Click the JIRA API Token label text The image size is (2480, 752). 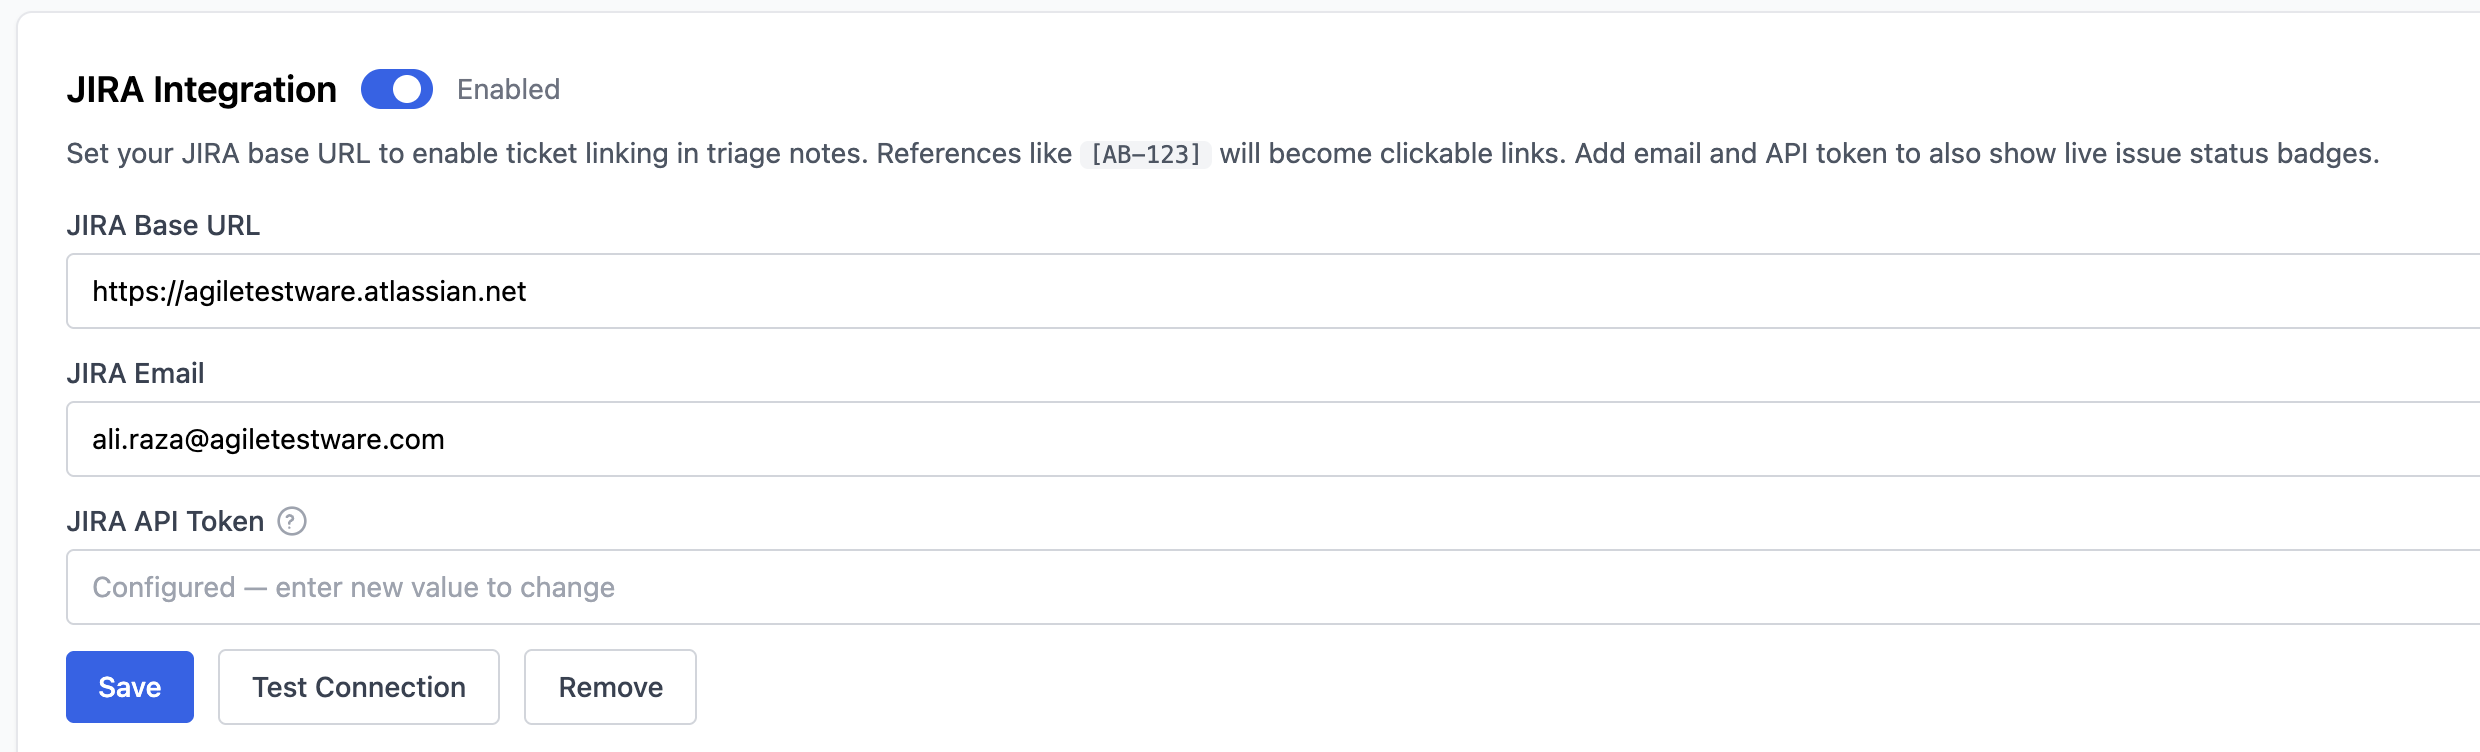click(x=165, y=521)
